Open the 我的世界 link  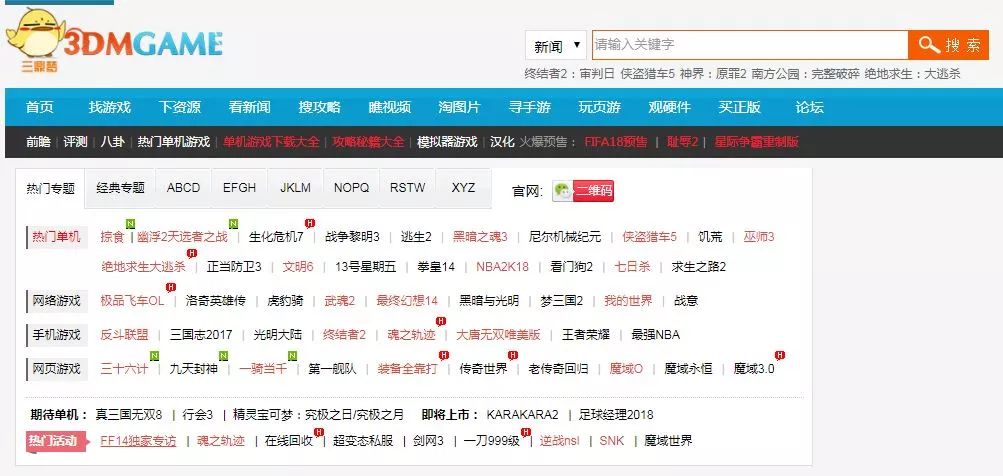(x=628, y=301)
